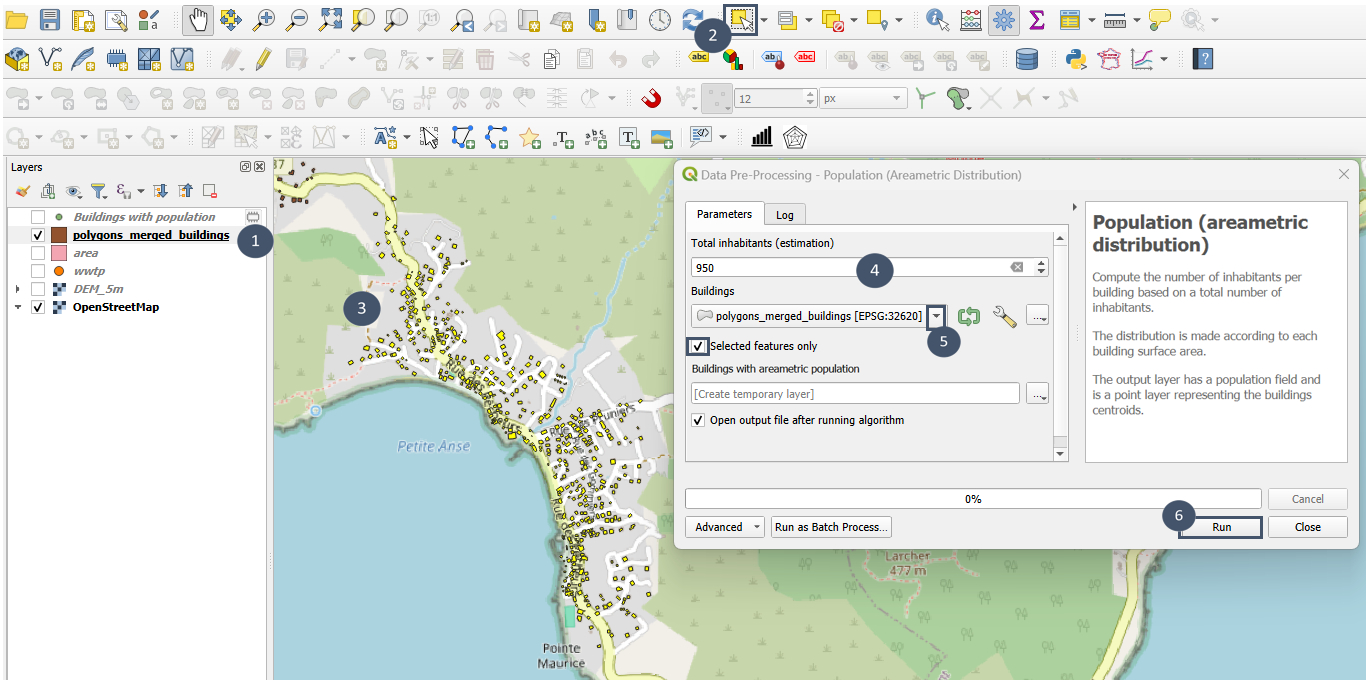Open the Python Console from the toolbar
The image size is (1368, 683).
click(1076, 59)
